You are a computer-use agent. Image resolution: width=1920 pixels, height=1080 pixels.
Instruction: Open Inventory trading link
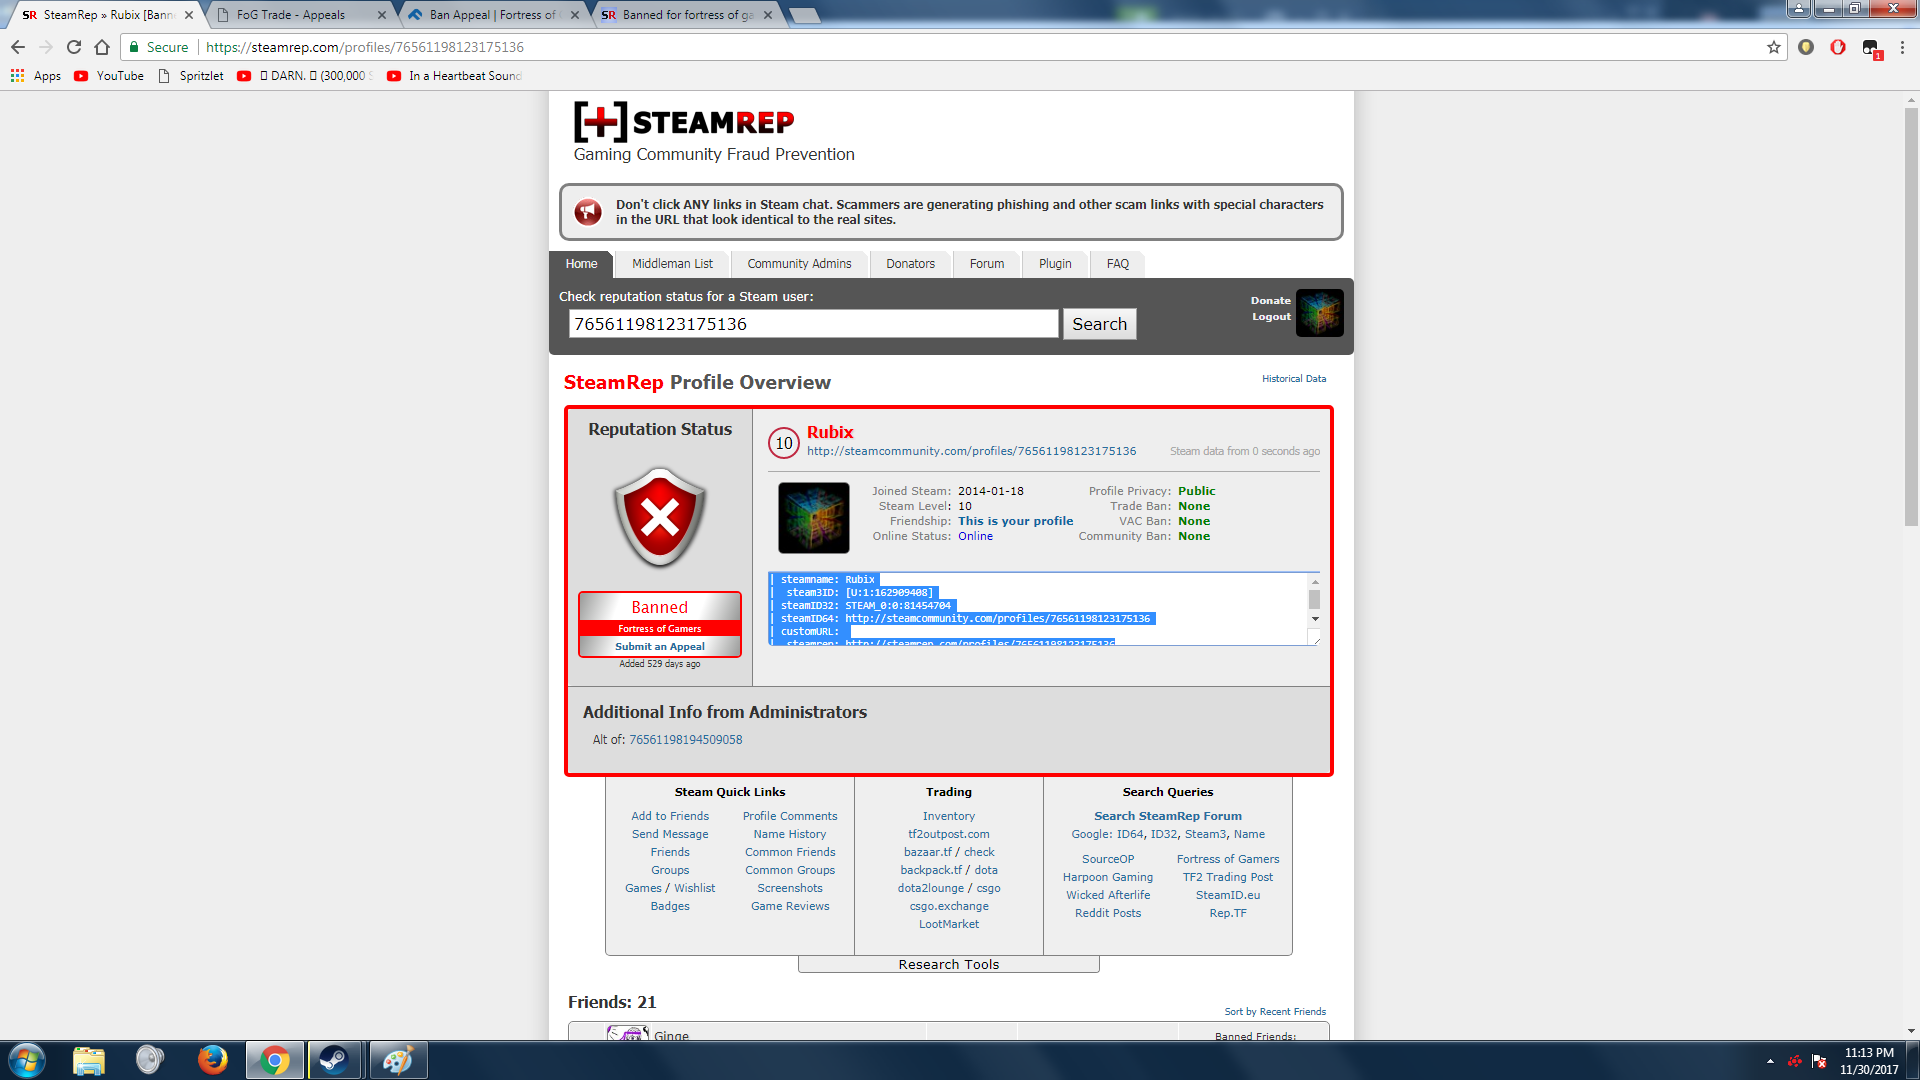click(948, 816)
